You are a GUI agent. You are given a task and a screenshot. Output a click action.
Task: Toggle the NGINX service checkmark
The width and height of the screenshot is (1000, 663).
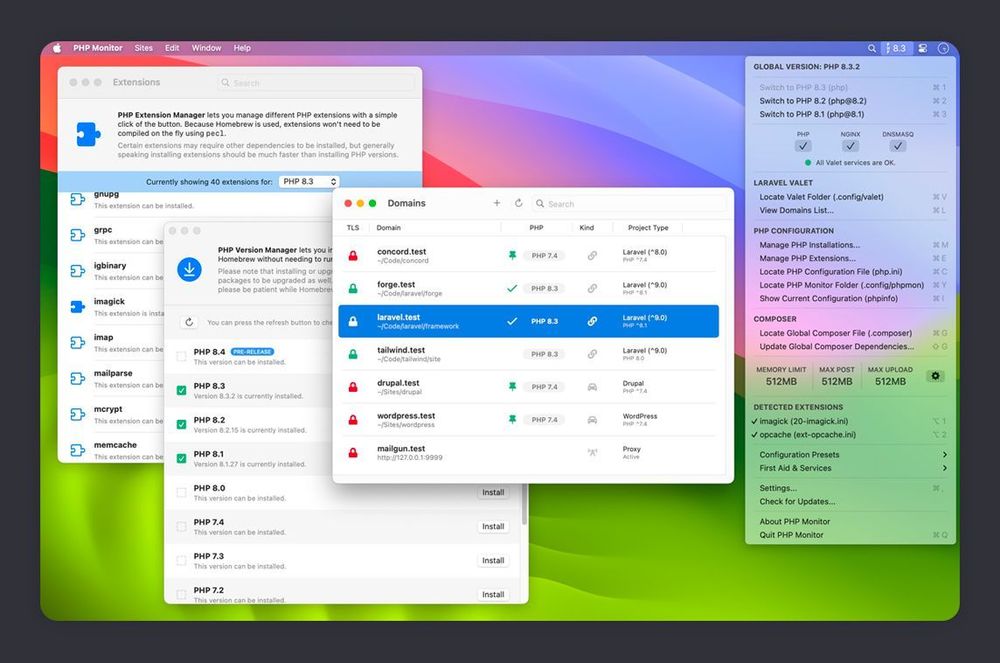click(x=850, y=146)
